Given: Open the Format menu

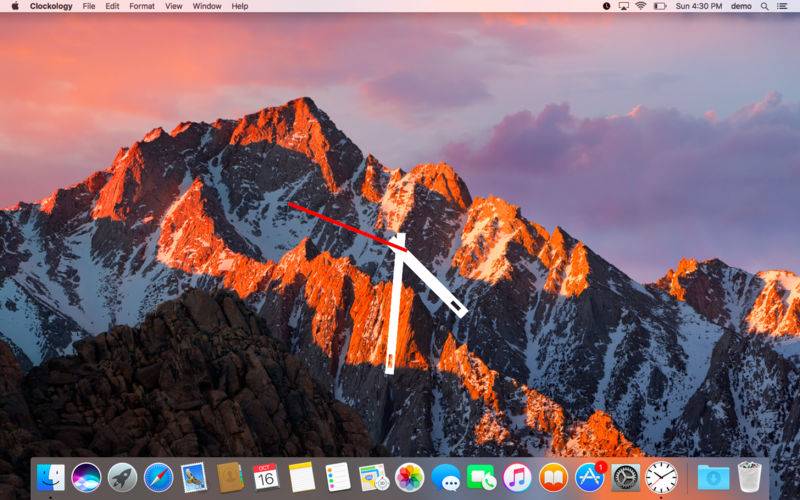Looking at the screenshot, I should click(x=142, y=6).
